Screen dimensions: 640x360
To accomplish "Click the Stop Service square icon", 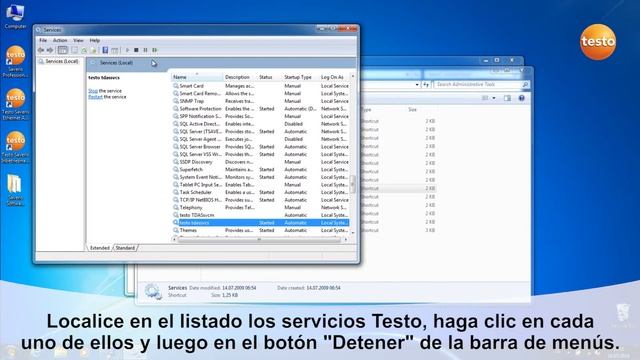I will 136,50.
